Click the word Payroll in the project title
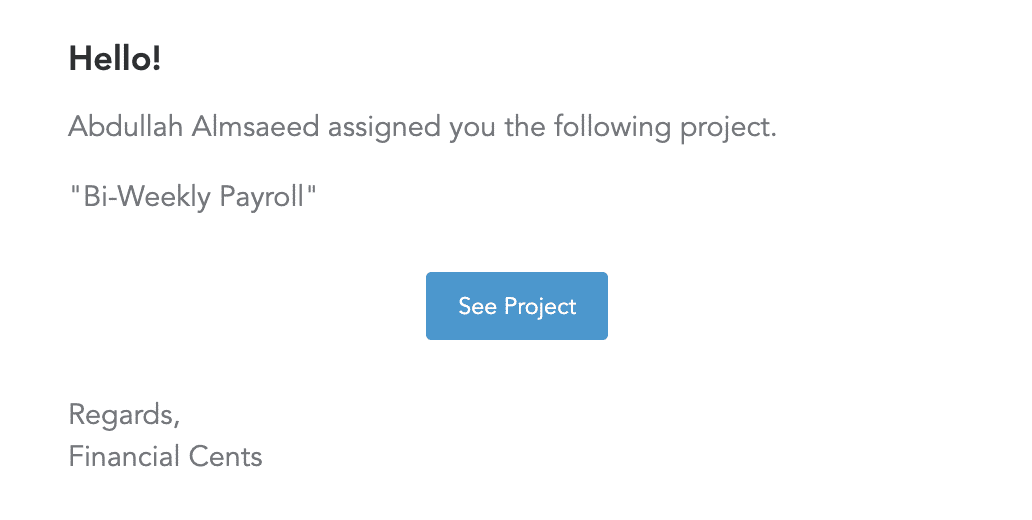The height and width of the screenshot is (520, 1032). [x=262, y=197]
